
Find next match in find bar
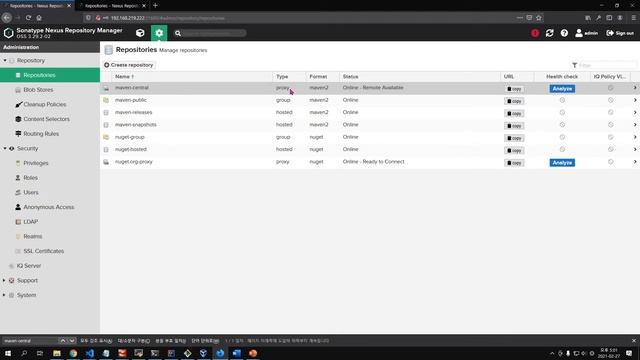[71, 340]
